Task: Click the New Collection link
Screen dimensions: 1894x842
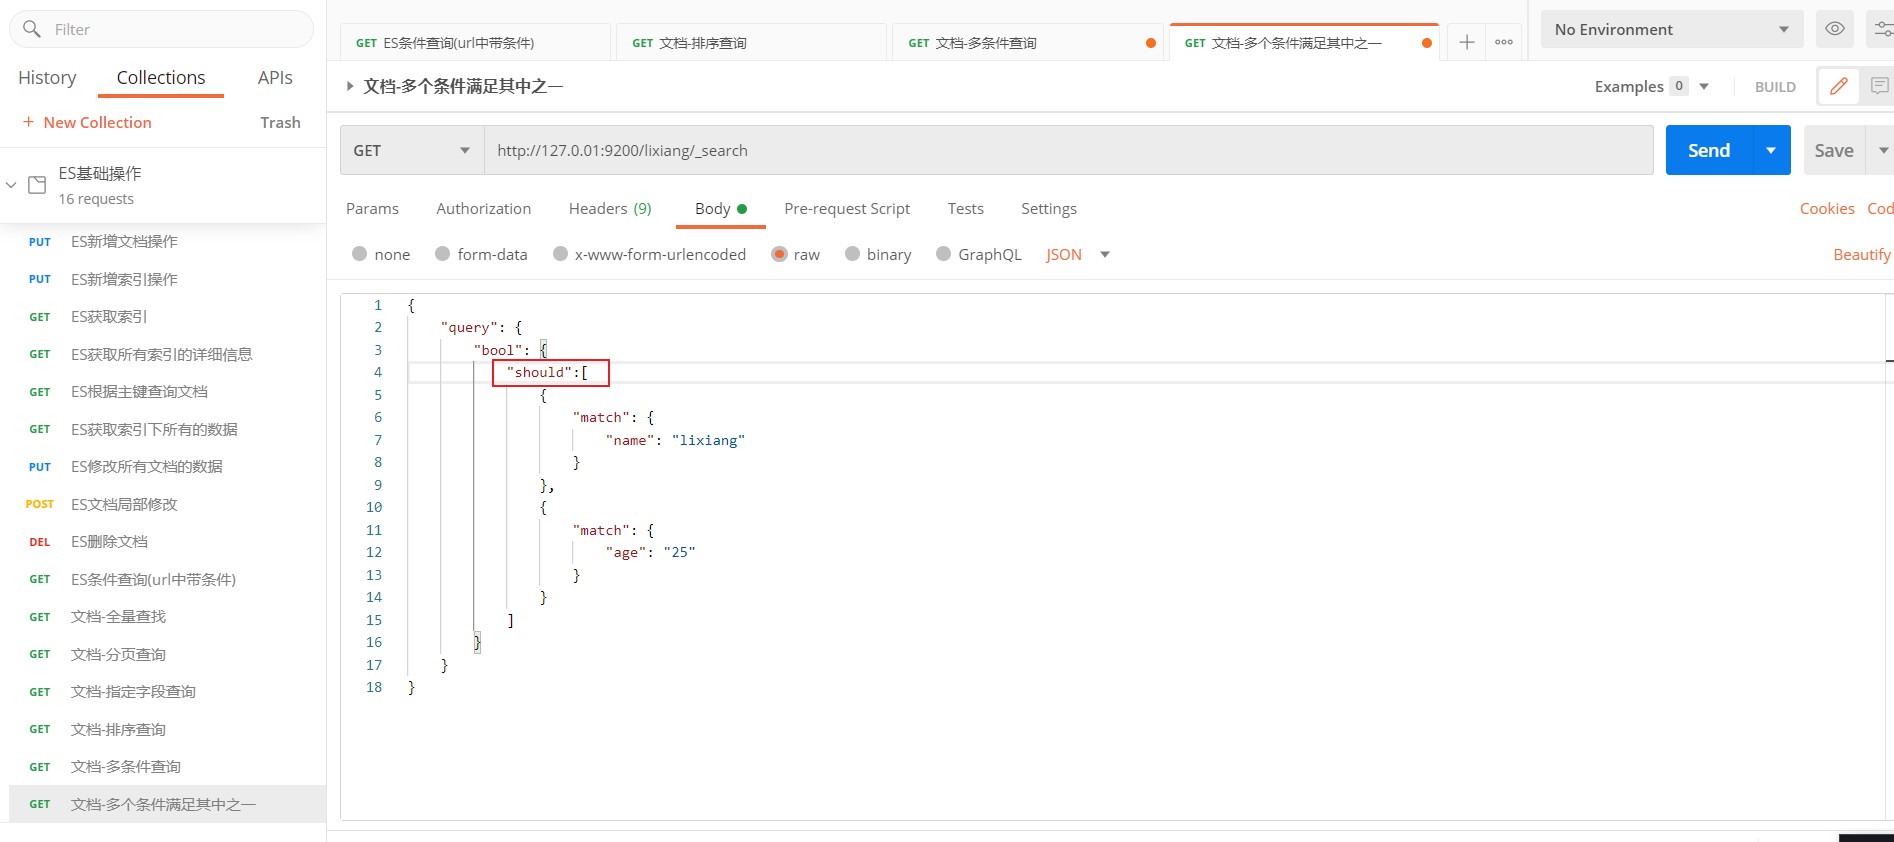Action: pos(87,122)
